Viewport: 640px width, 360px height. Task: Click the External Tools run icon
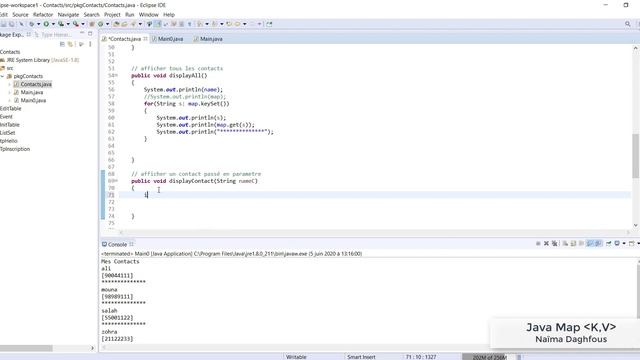click(76, 24)
